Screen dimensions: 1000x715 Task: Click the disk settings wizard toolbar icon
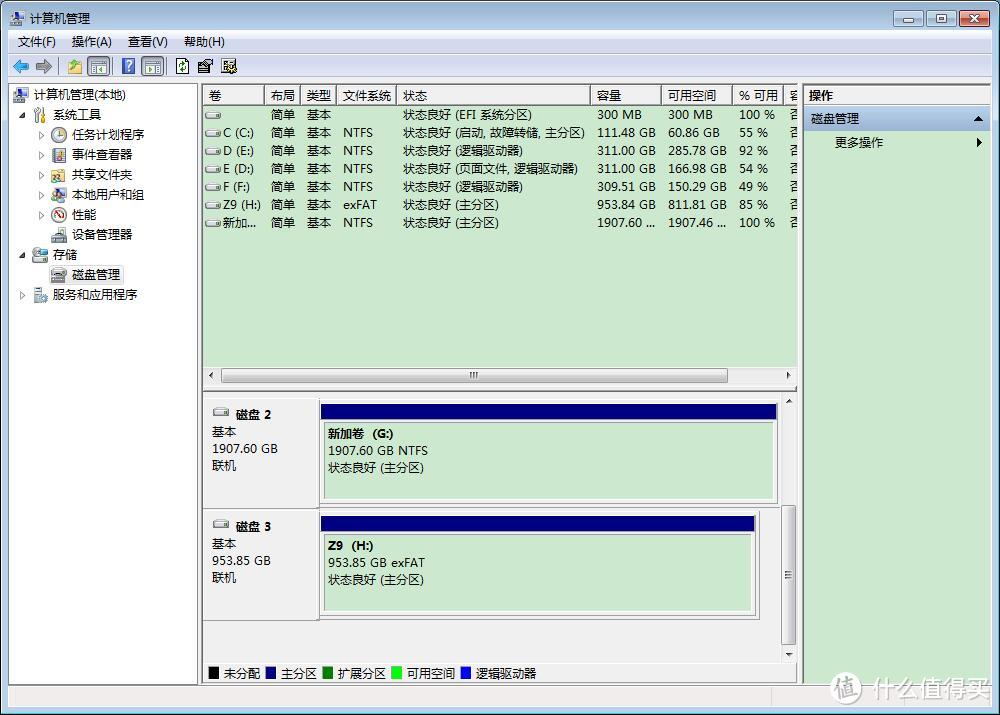point(229,66)
